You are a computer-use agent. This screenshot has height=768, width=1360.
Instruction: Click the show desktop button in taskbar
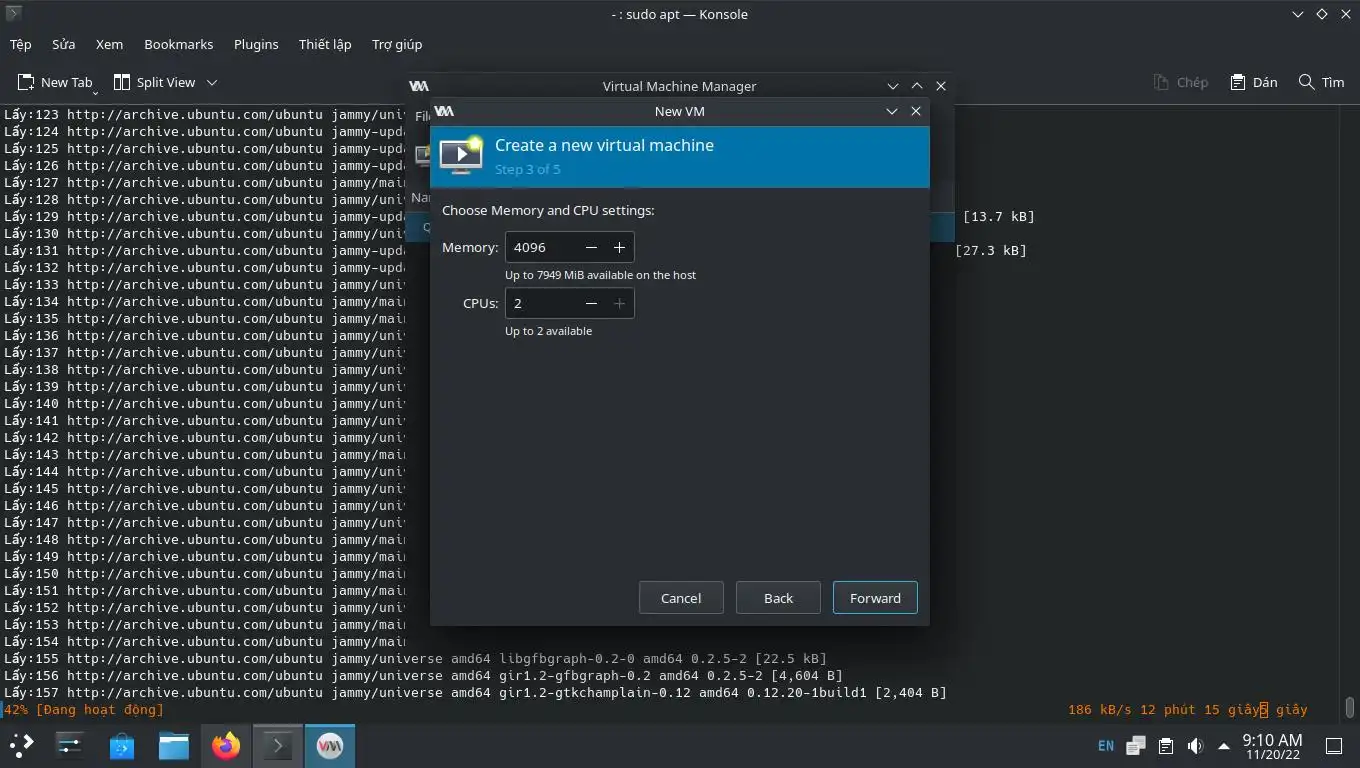[1333, 746]
